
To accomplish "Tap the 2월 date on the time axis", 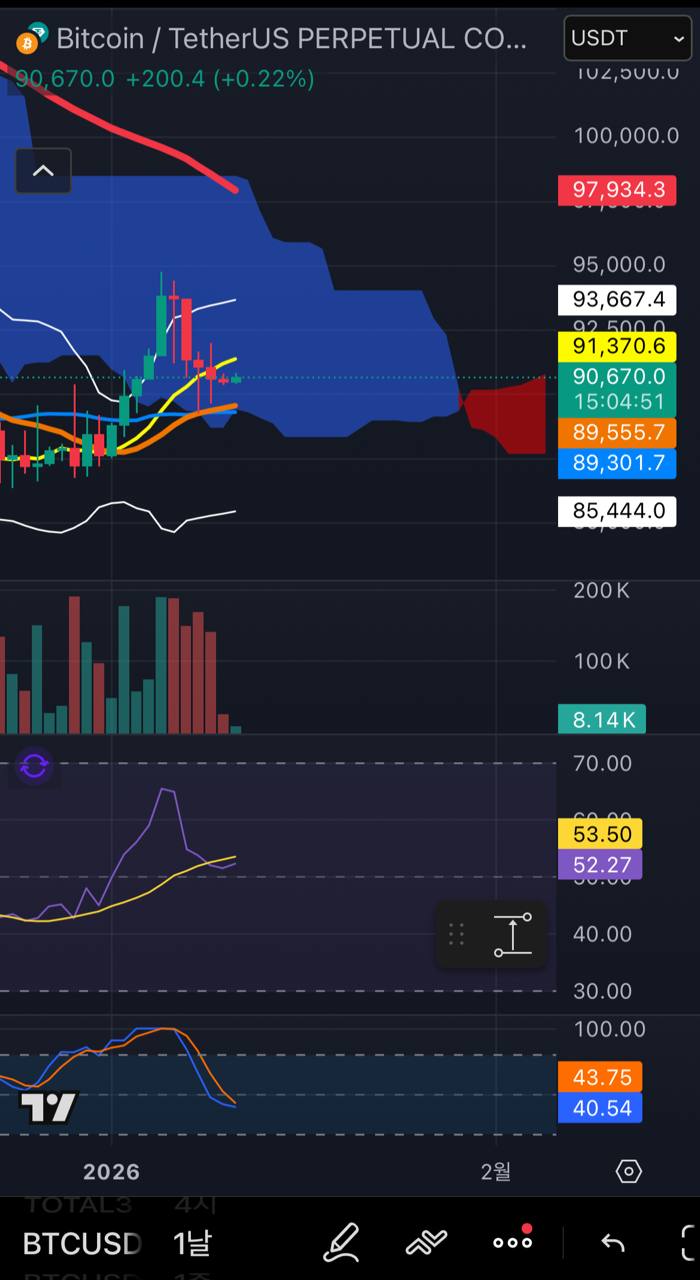I will [496, 1171].
